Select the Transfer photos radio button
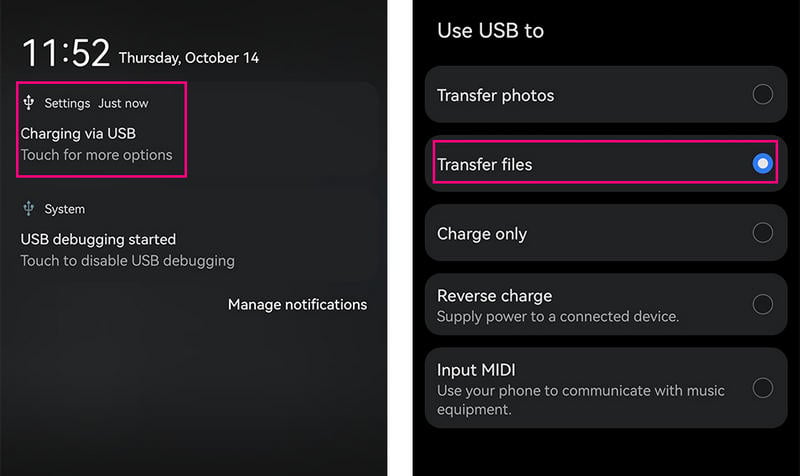The height and width of the screenshot is (476, 800). click(762, 95)
